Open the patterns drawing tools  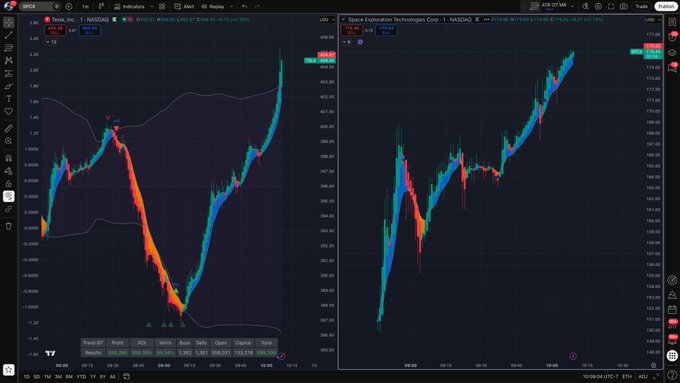9,61
